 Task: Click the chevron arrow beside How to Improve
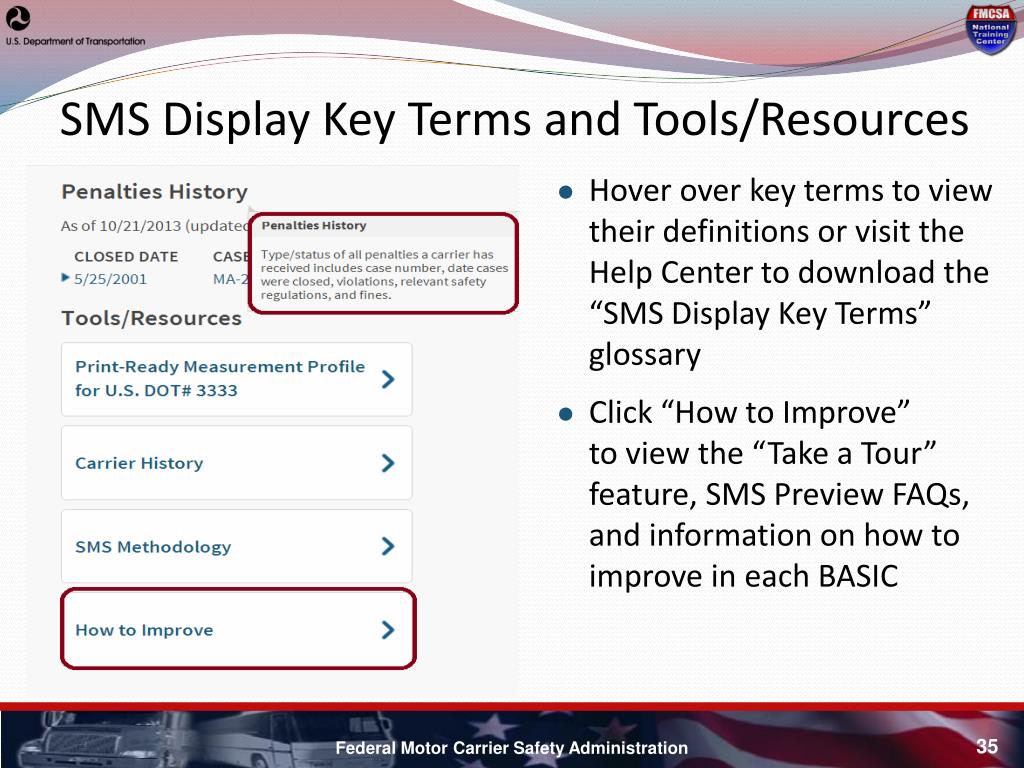click(x=388, y=630)
